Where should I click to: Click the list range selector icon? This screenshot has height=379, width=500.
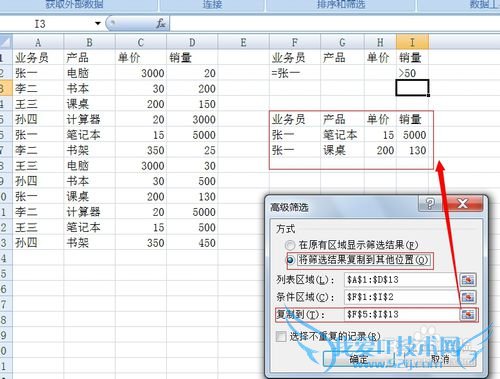(x=468, y=280)
